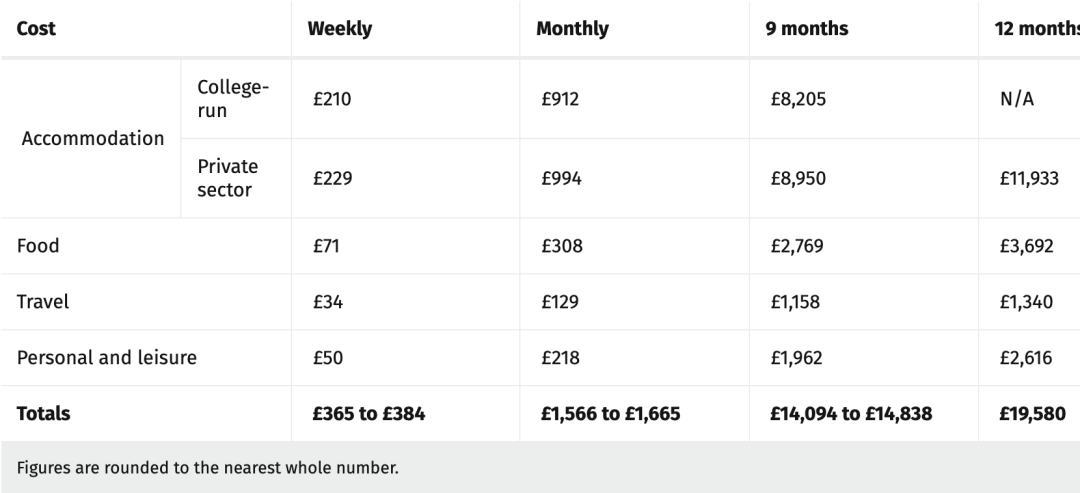
Task: Select the Travel row label
Action: tap(43, 302)
